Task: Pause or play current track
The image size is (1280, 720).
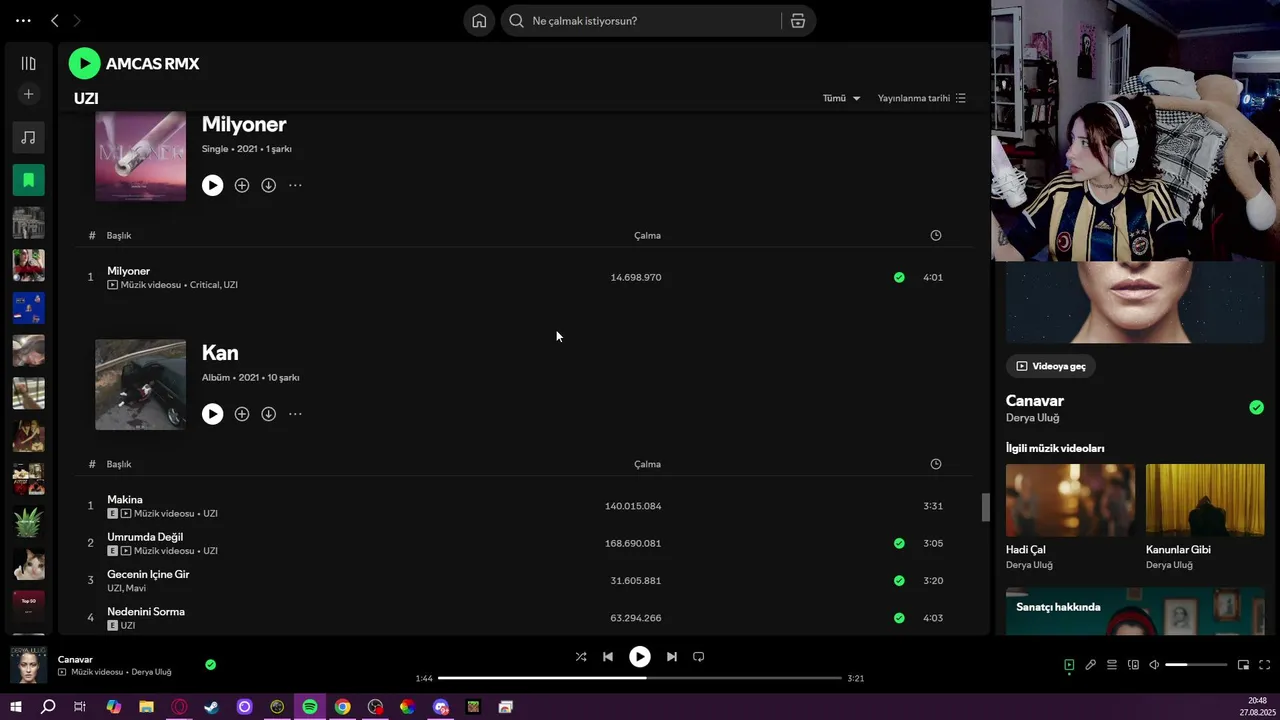Action: tap(640, 657)
